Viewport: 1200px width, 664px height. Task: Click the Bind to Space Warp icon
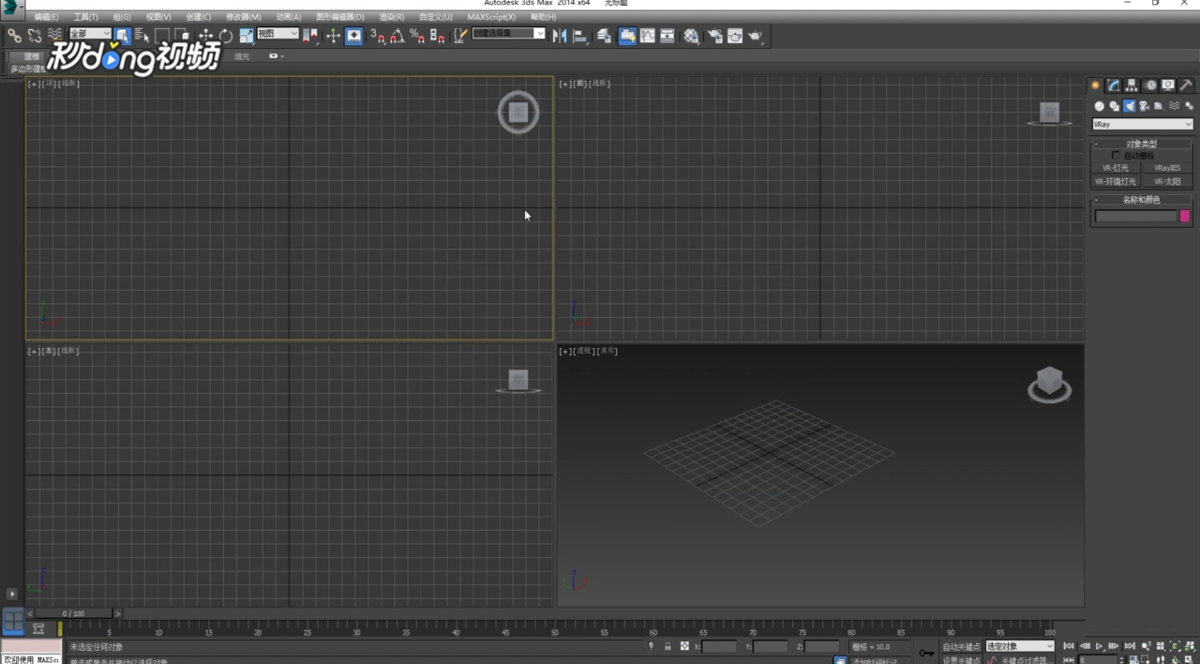point(55,35)
